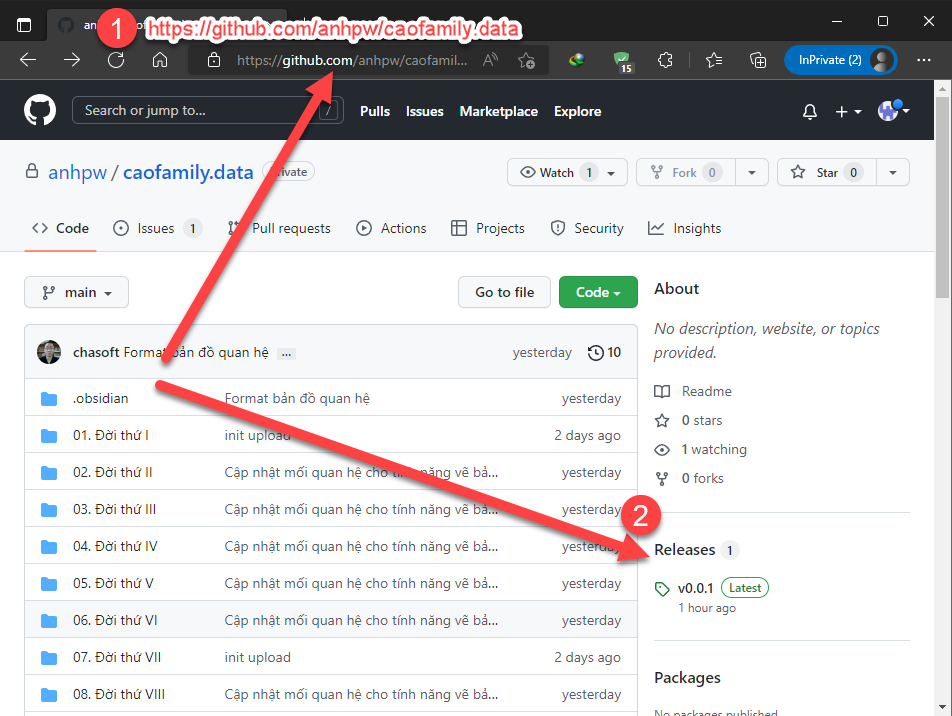Click the Microsoft Rewards icon in toolbar

click(621, 60)
